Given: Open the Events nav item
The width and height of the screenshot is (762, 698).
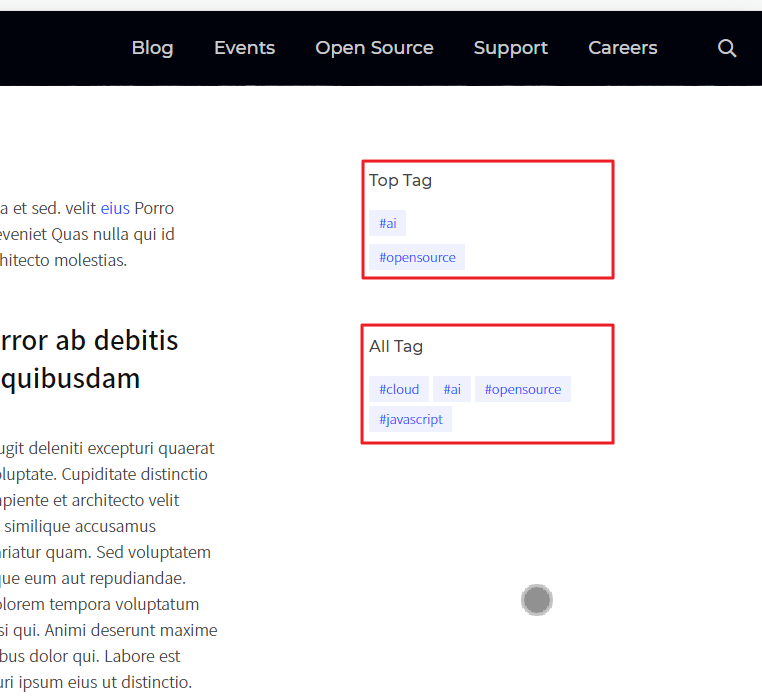Looking at the screenshot, I should 244,48.
